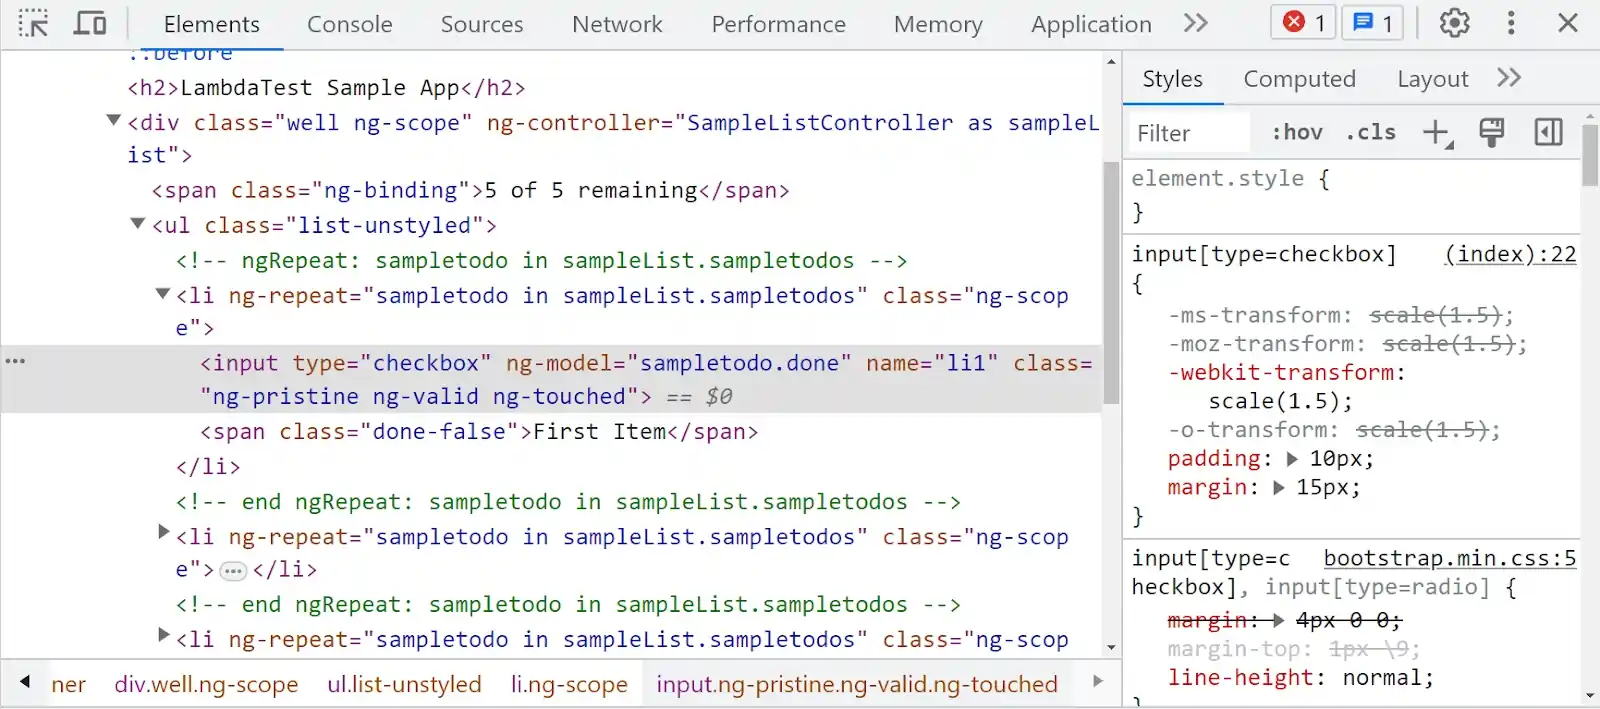
Task: Select the Layout sidebar tab
Action: pyautogui.click(x=1432, y=79)
